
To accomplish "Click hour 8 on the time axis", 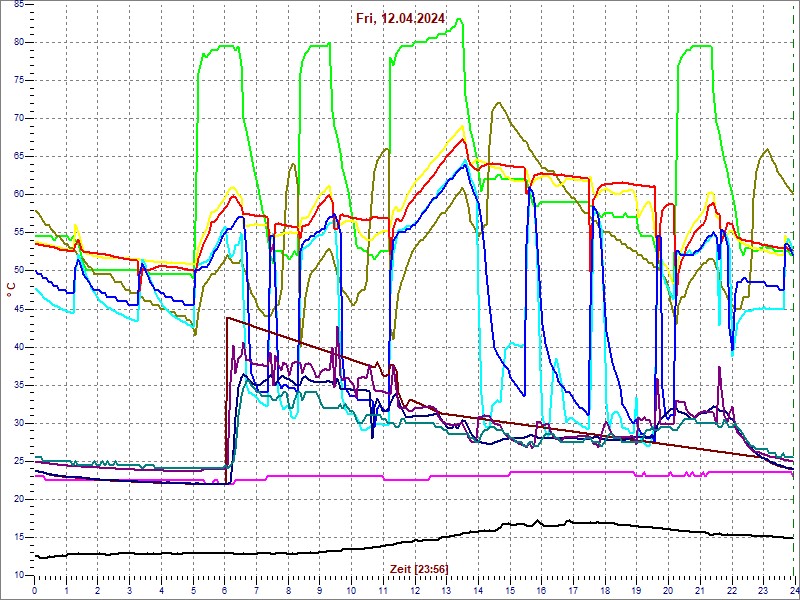I will tap(288, 590).
